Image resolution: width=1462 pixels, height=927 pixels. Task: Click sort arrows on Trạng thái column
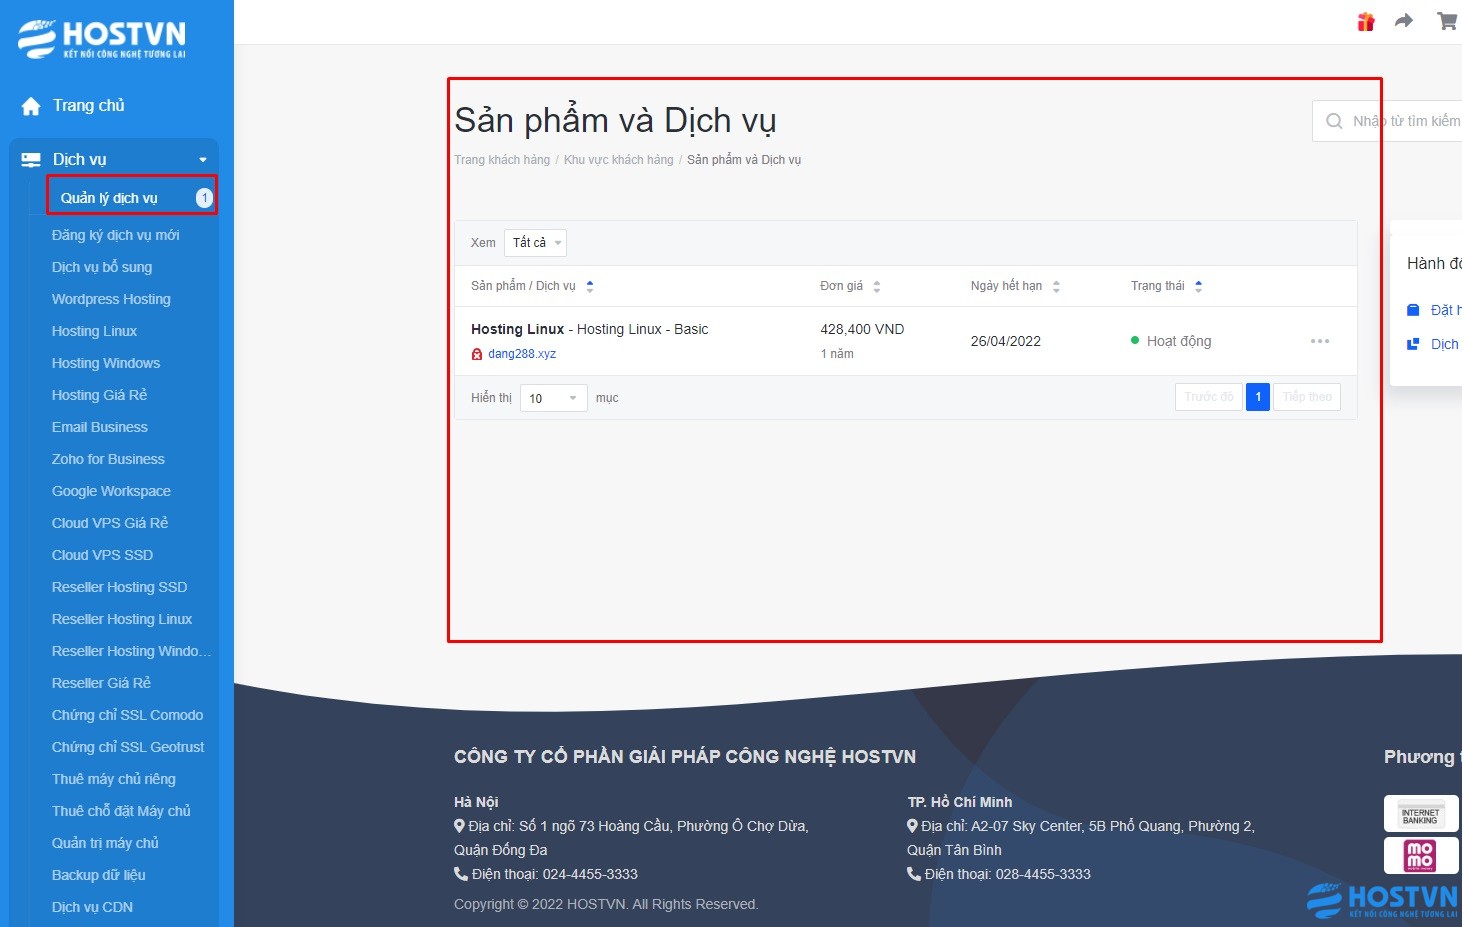(1198, 286)
